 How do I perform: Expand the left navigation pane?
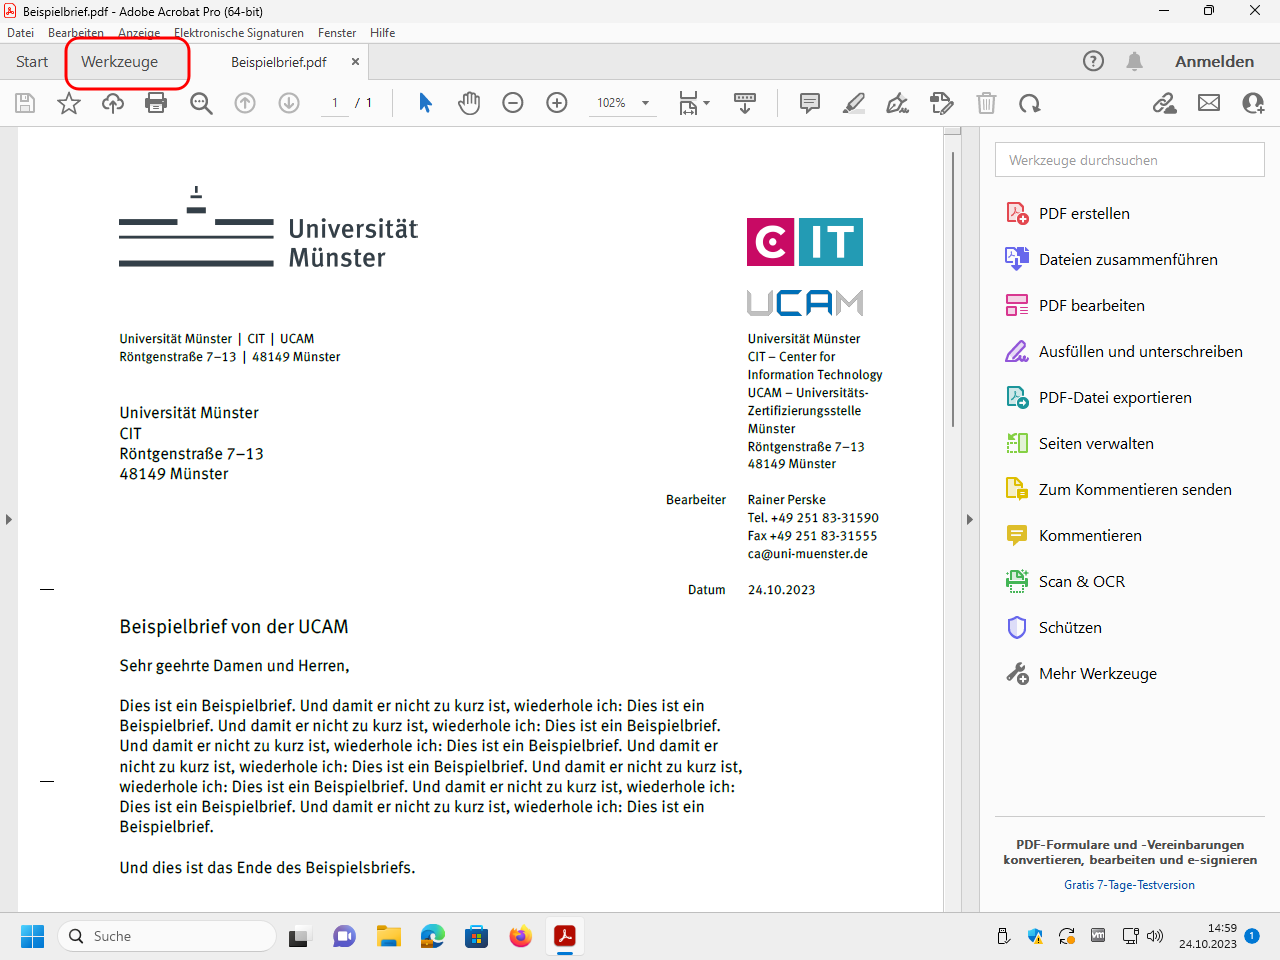[x=9, y=519]
